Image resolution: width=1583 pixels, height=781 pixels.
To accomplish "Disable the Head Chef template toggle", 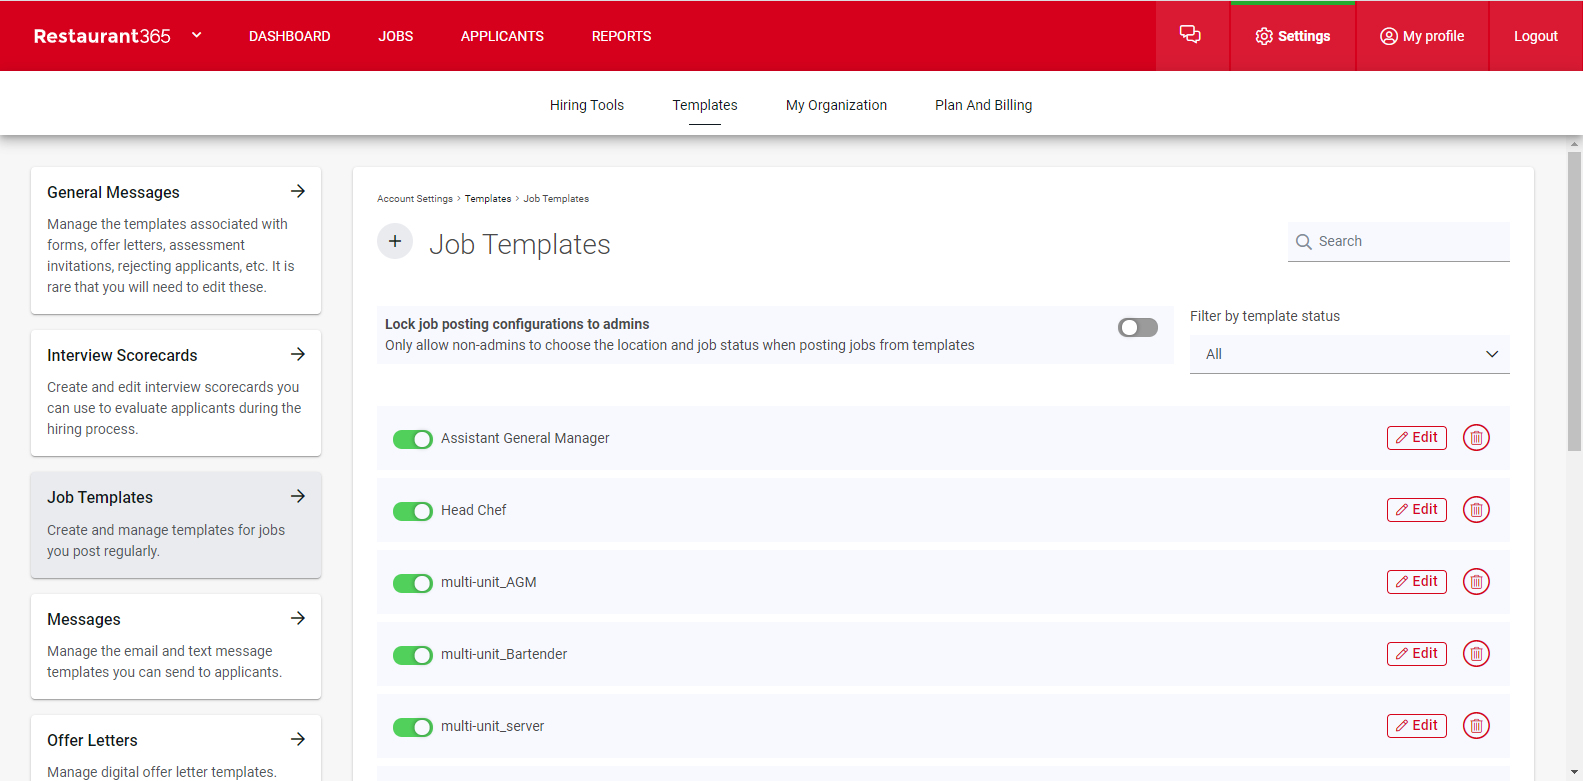I will tap(412, 511).
